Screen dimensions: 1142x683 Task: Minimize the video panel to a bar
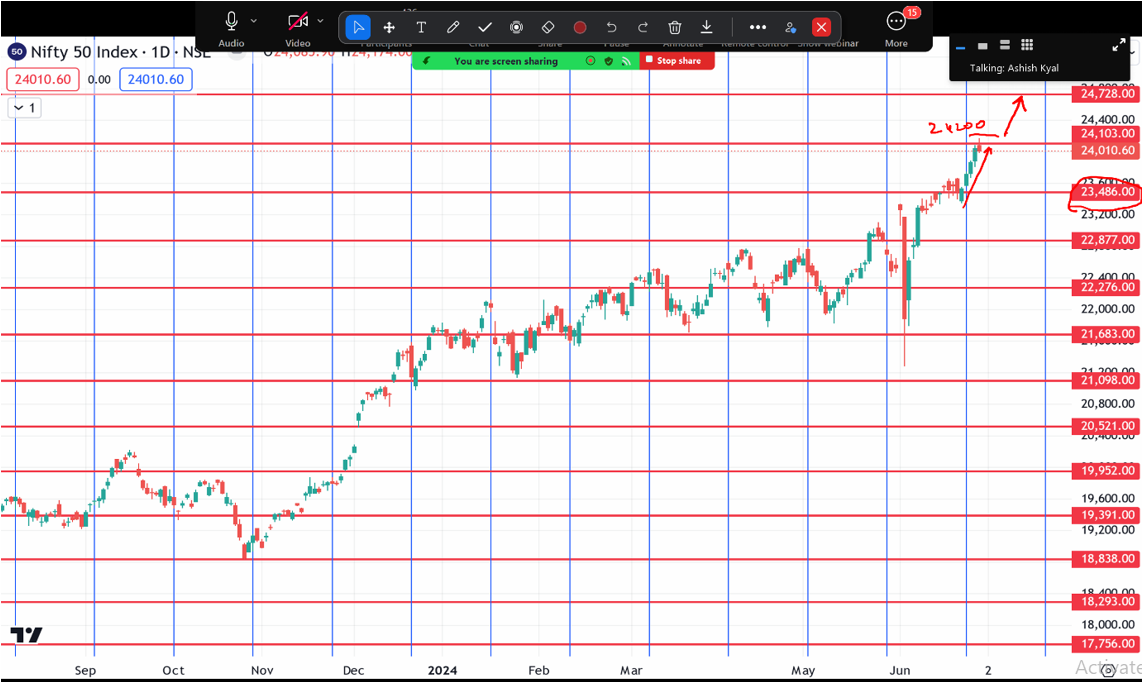pyautogui.click(x=960, y=47)
